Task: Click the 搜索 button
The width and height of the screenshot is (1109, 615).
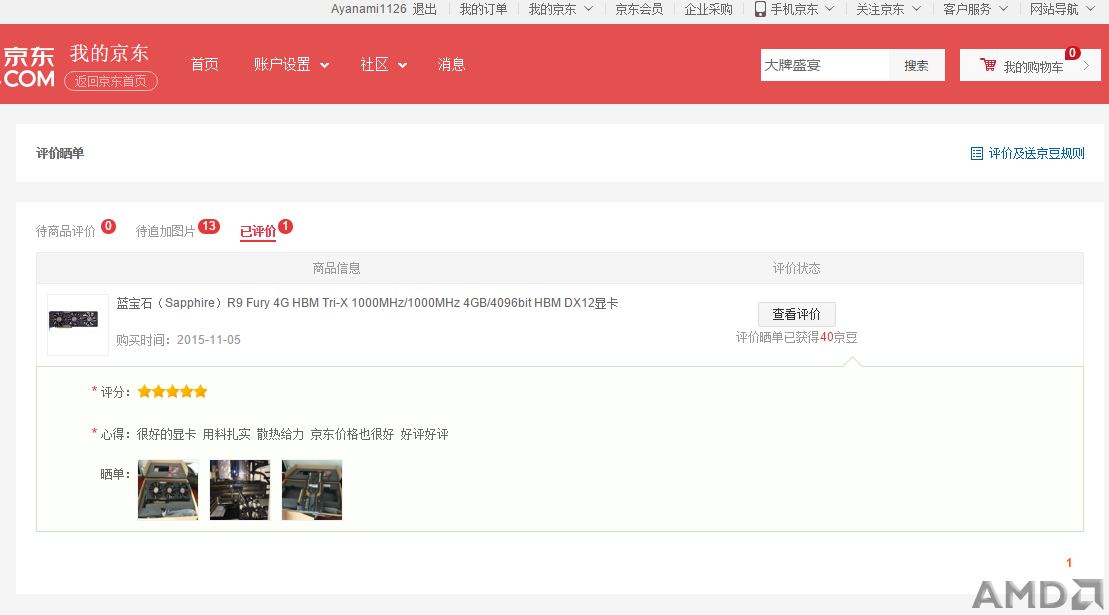Action: coord(917,65)
